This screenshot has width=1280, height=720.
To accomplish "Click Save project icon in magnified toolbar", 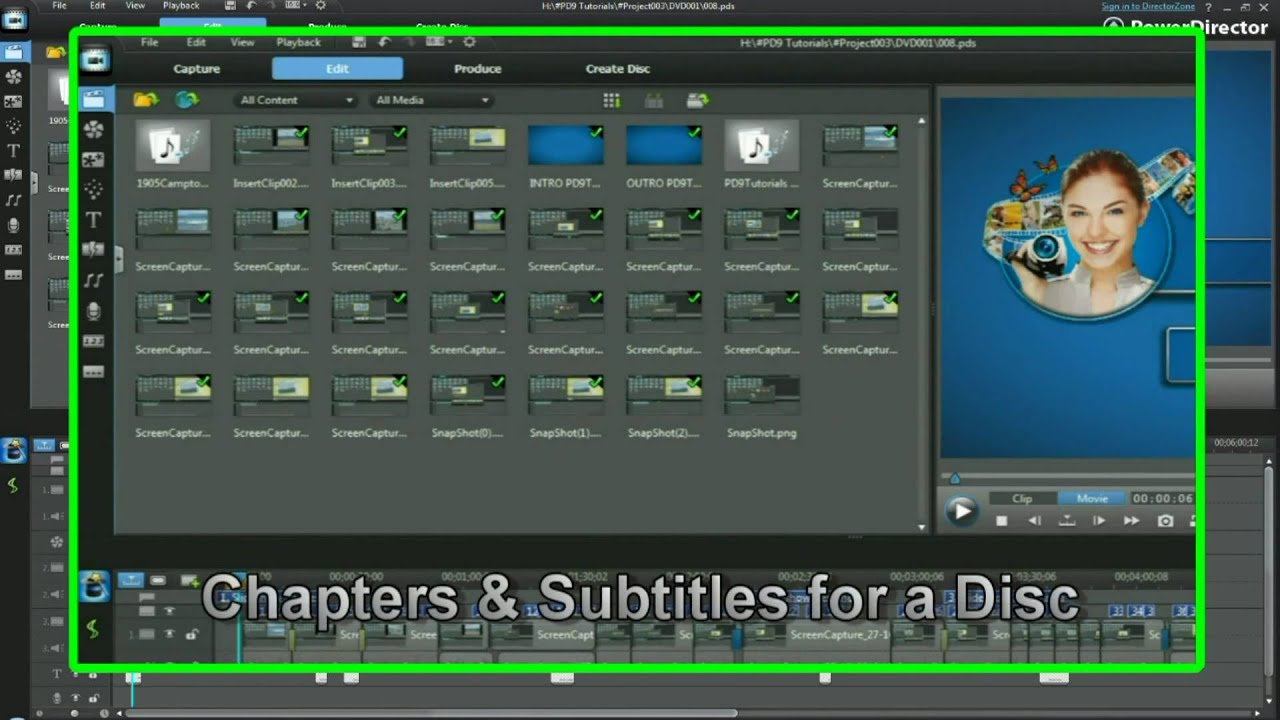I will pyautogui.click(x=359, y=42).
